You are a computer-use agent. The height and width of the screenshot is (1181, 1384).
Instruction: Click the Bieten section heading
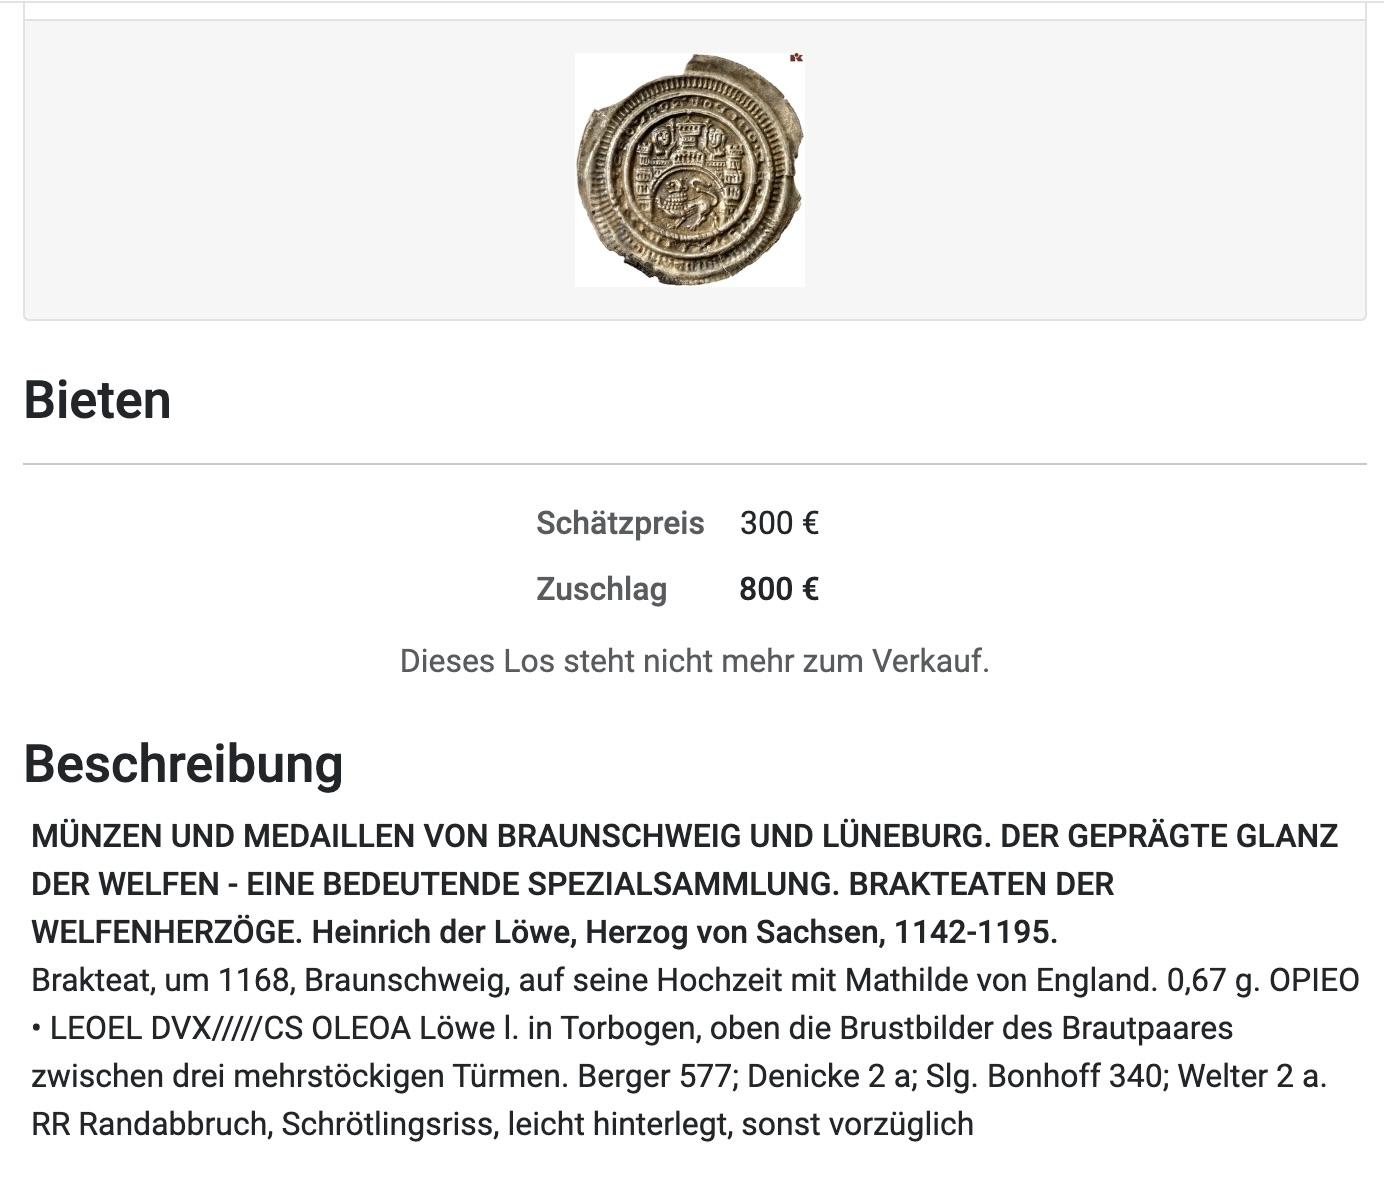(97, 400)
